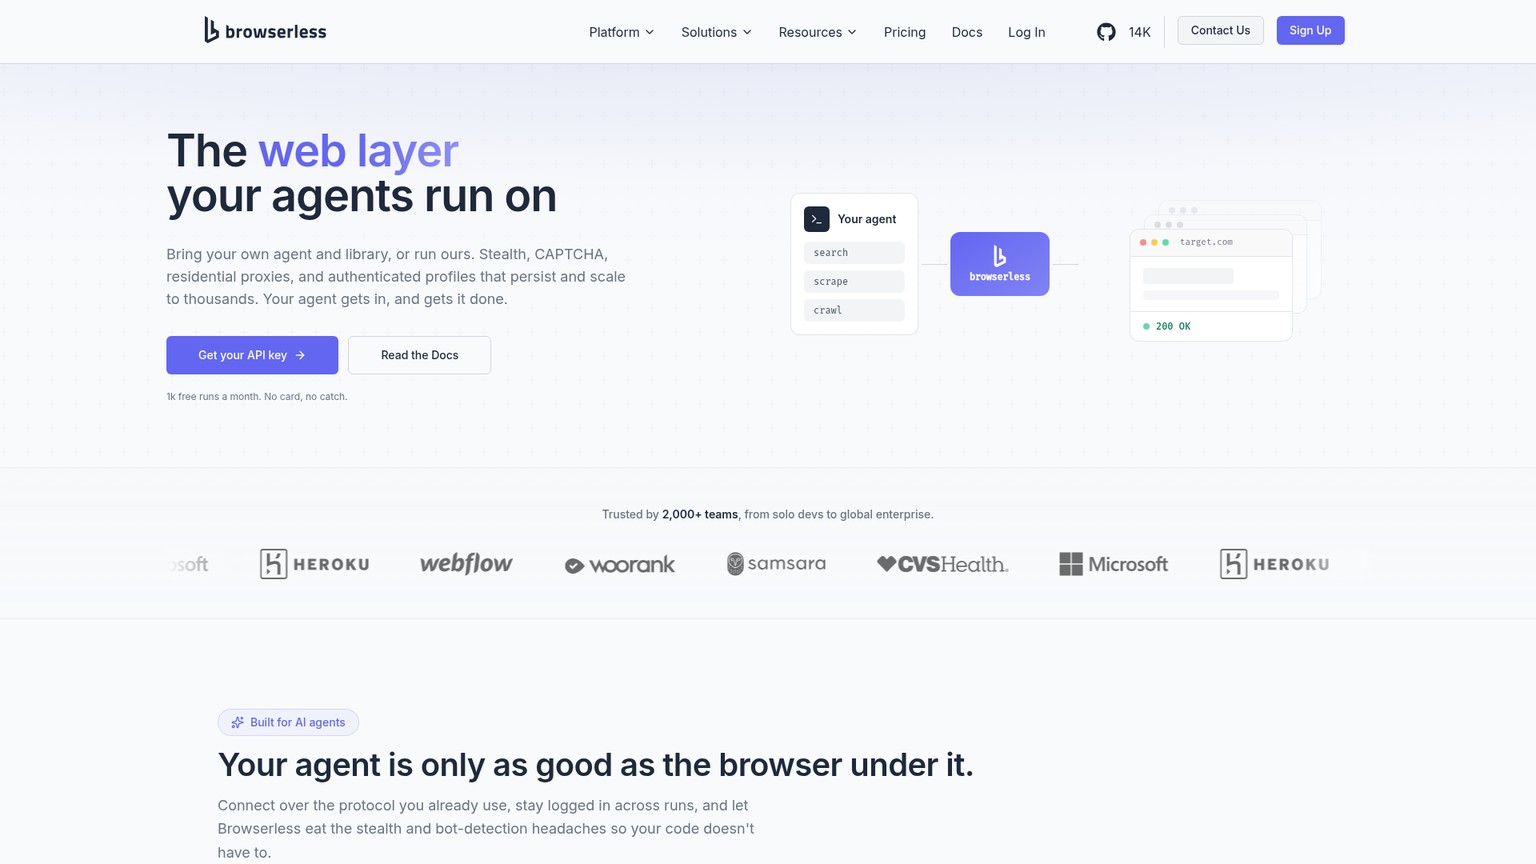
Task: Click the crawl chip in agent card
Action: click(x=854, y=310)
